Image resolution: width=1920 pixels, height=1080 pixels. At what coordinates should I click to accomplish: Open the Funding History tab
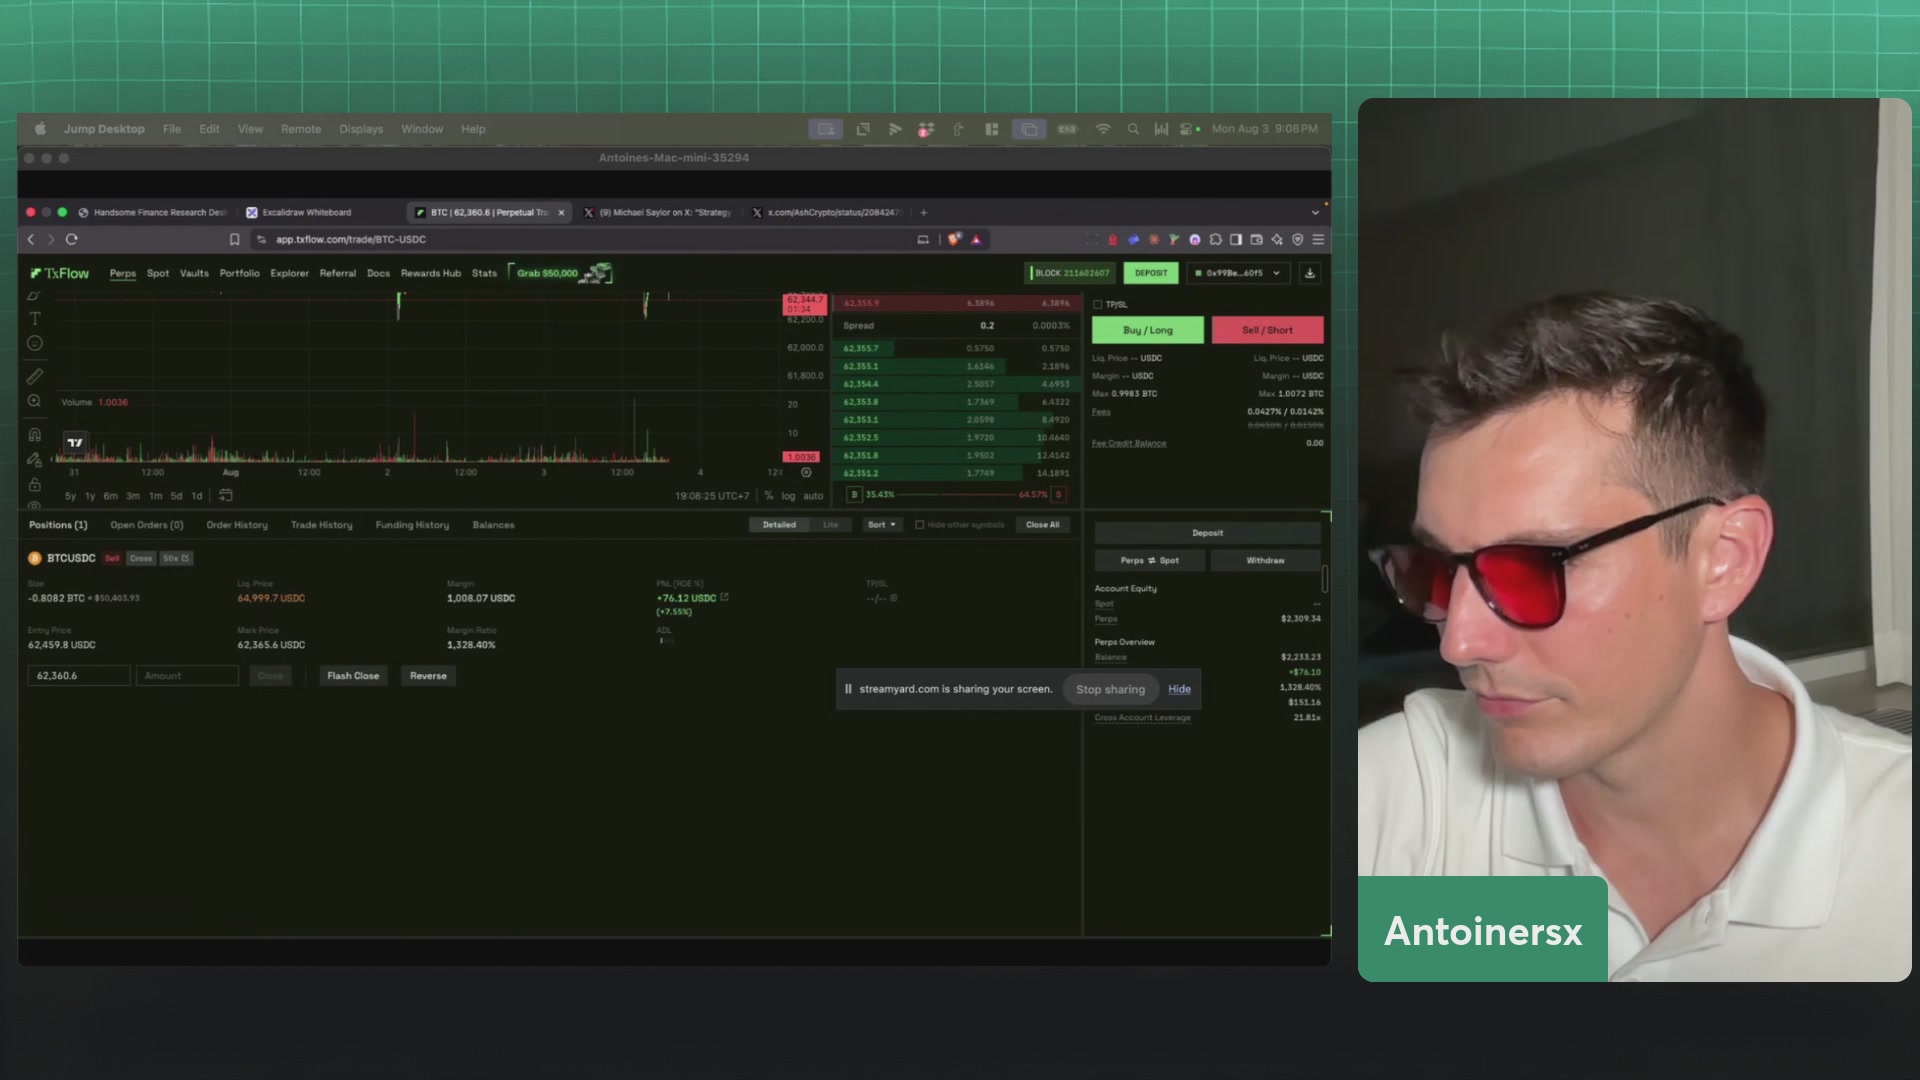pyautogui.click(x=412, y=525)
